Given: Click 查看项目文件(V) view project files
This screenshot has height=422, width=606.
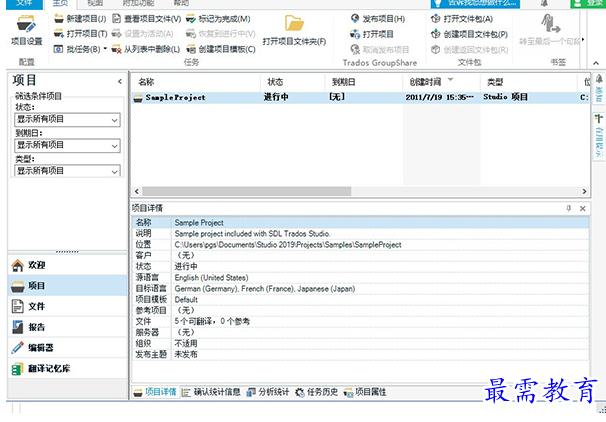Looking at the screenshot, I should pos(146,19).
